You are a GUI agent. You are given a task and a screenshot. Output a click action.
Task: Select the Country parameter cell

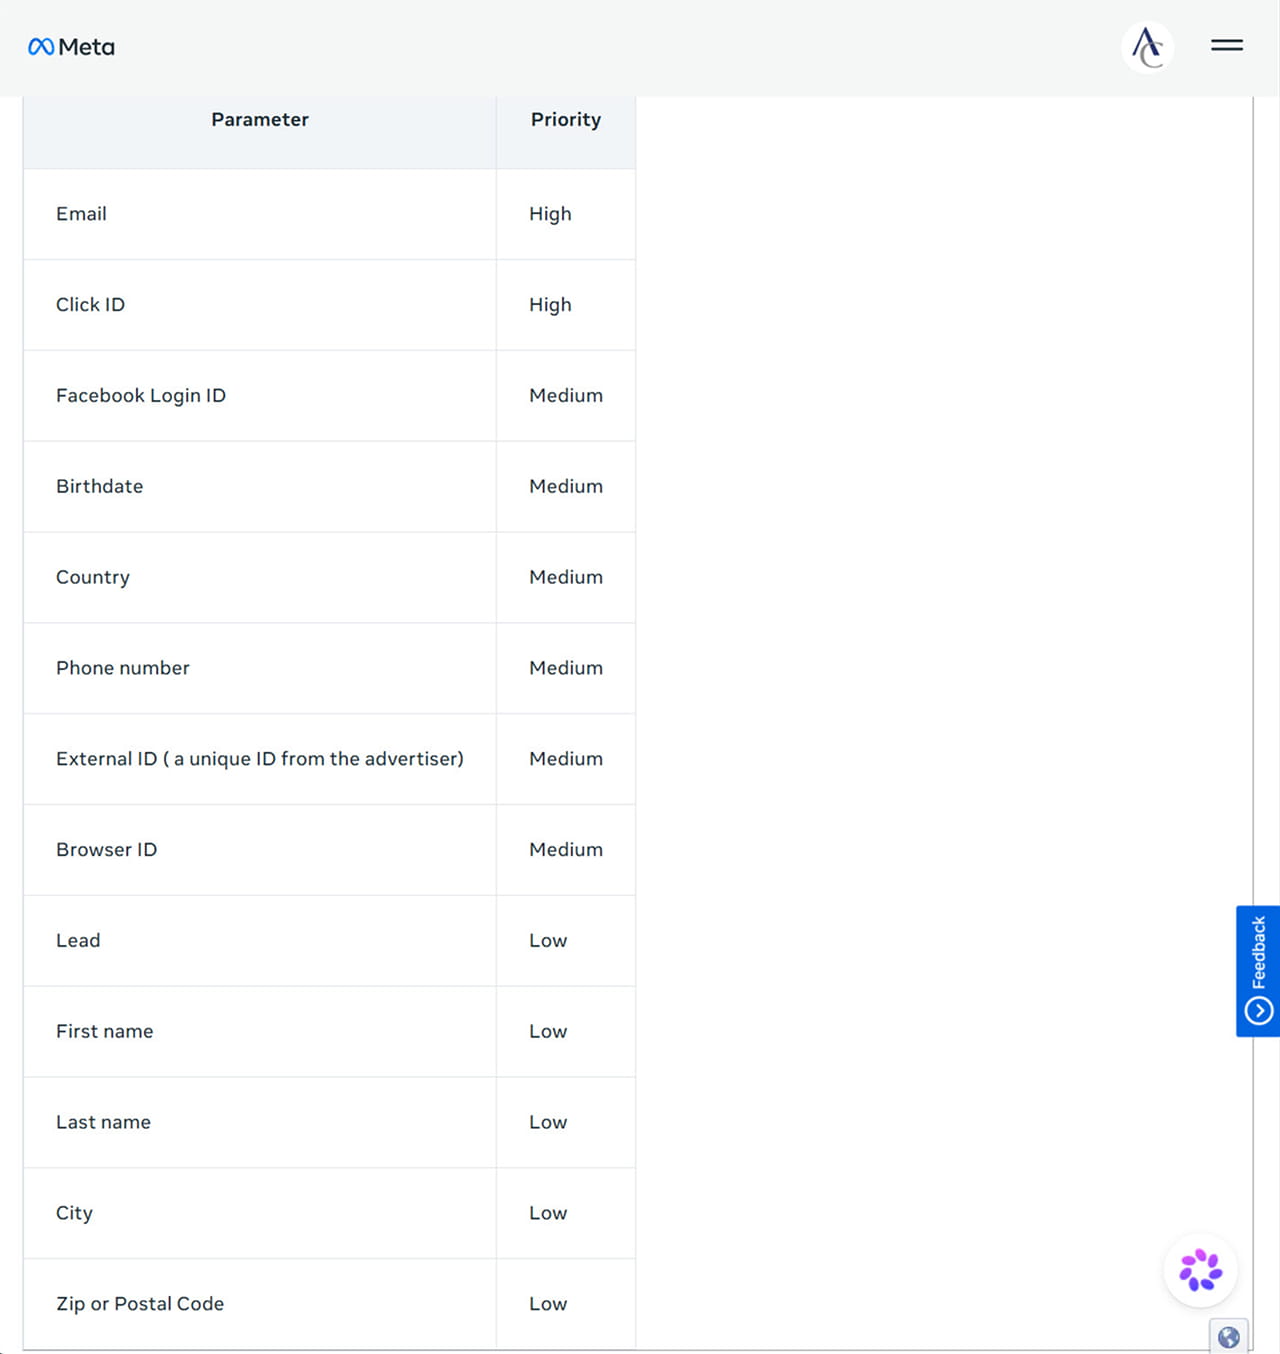pos(260,578)
